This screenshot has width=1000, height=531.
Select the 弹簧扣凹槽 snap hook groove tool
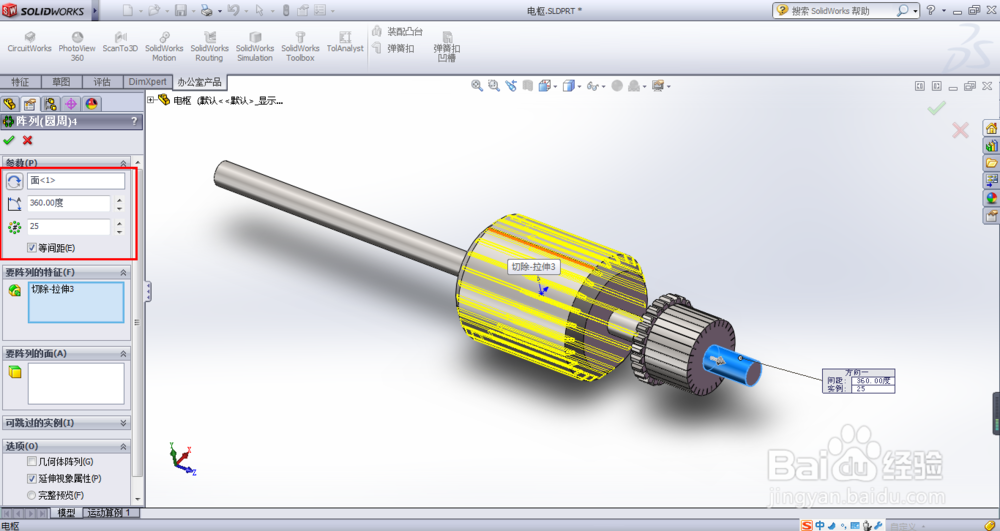[446, 47]
